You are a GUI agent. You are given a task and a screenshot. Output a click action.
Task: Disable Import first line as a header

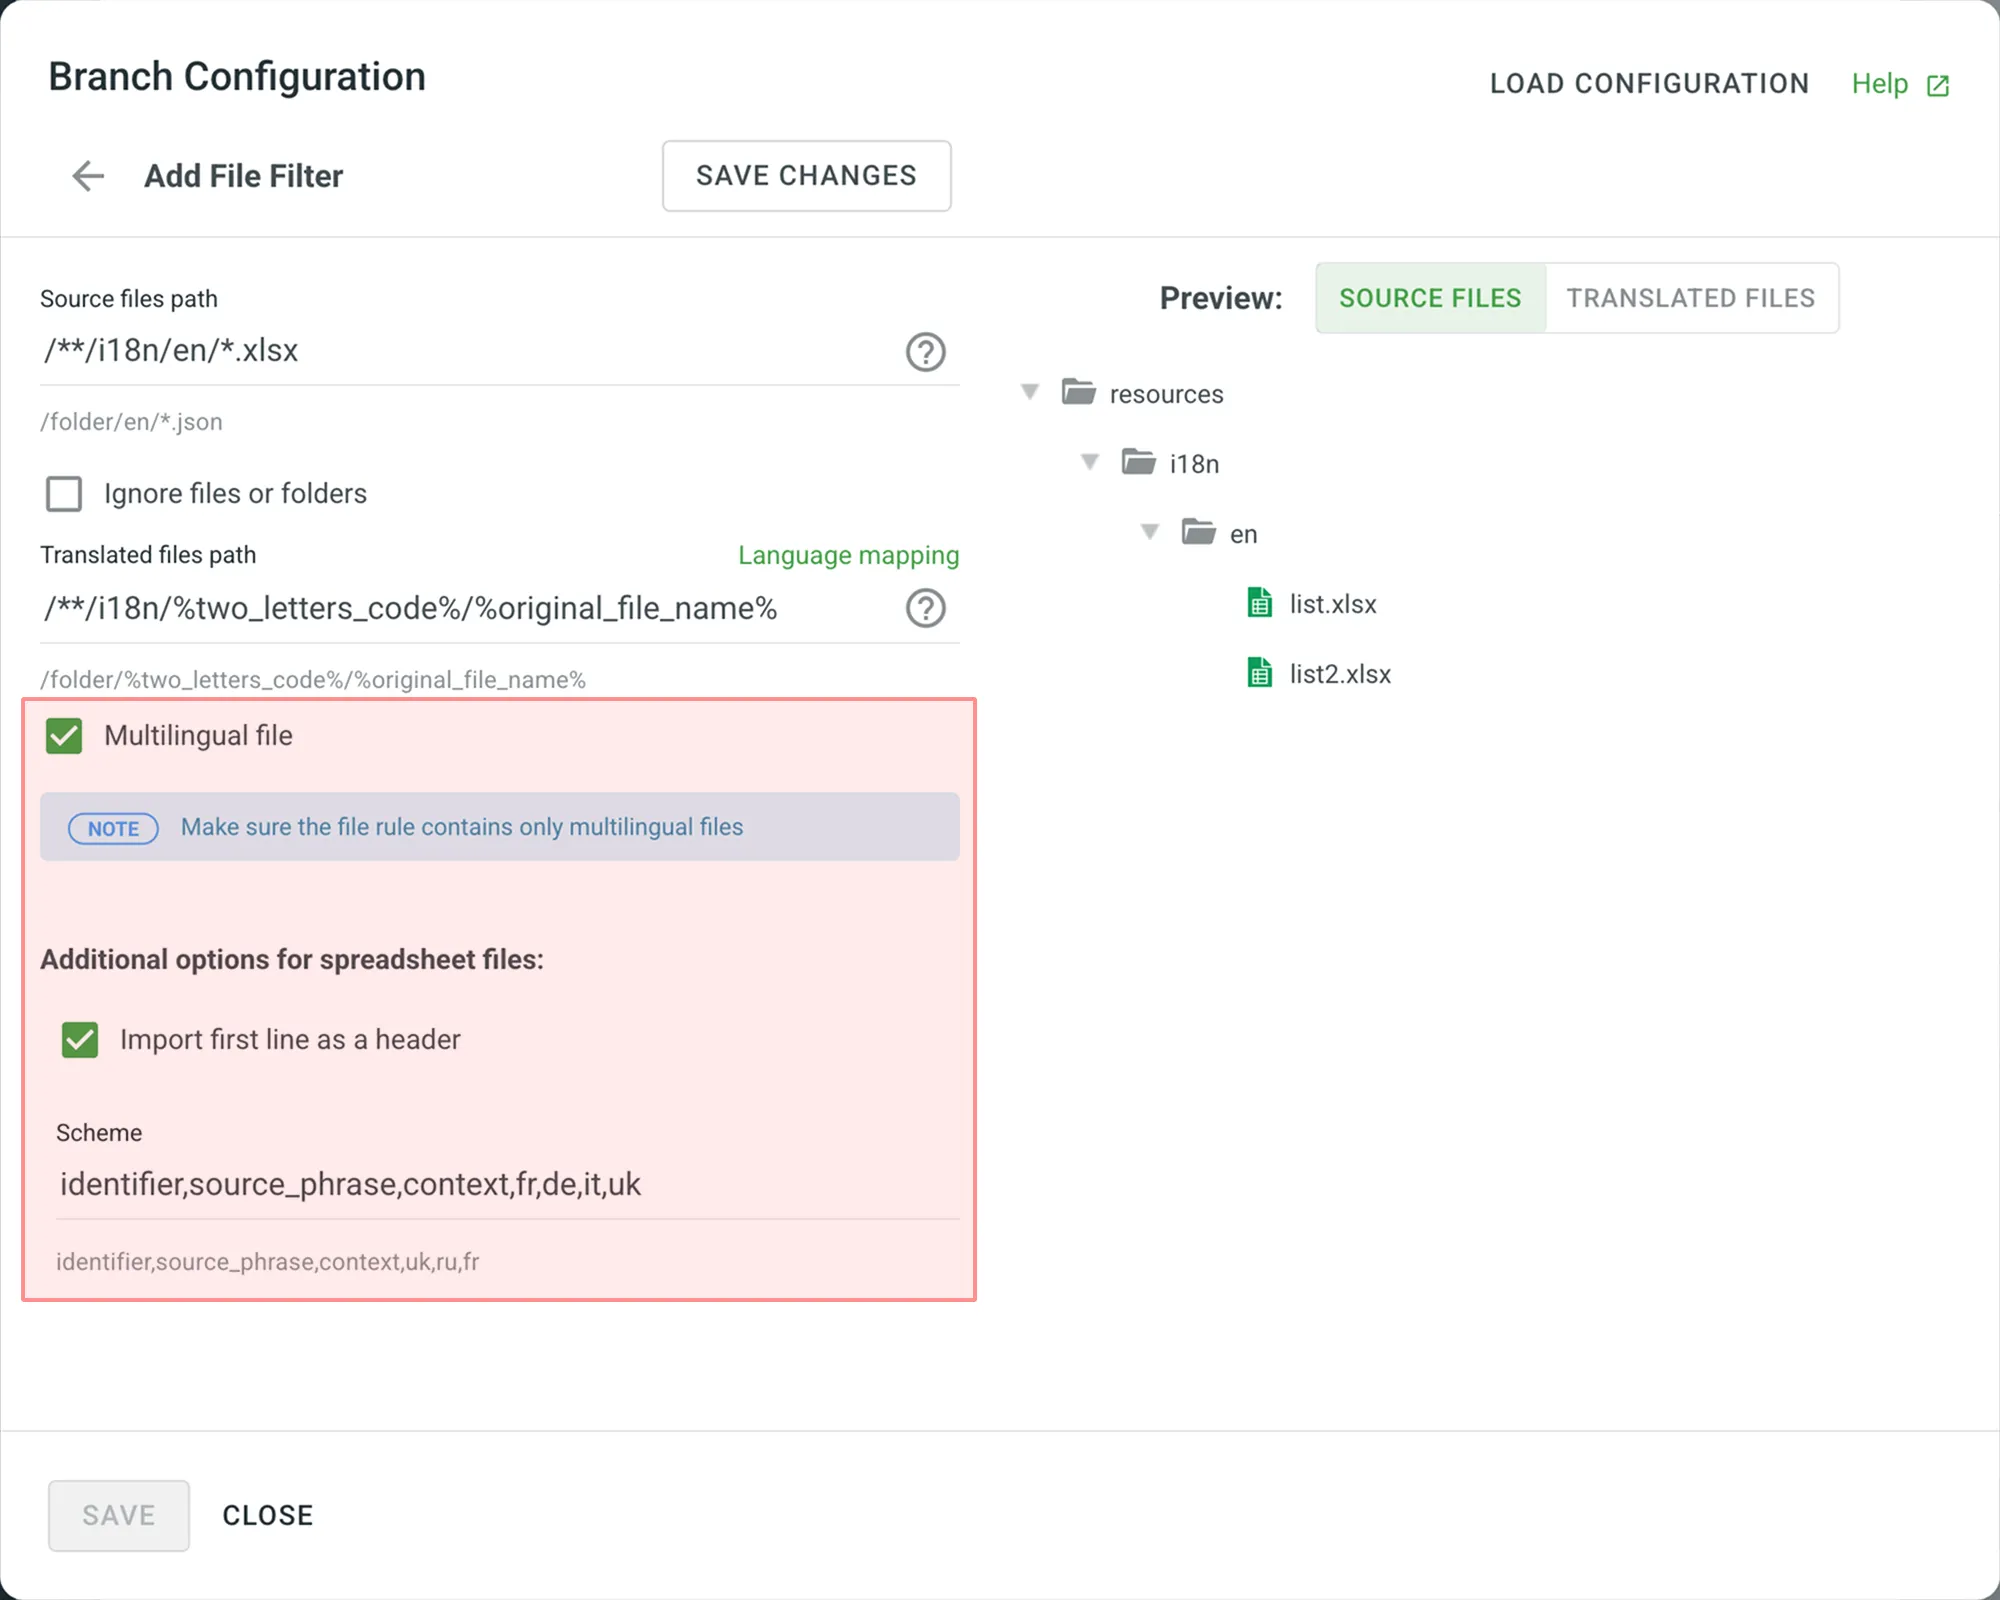(80, 1040)
